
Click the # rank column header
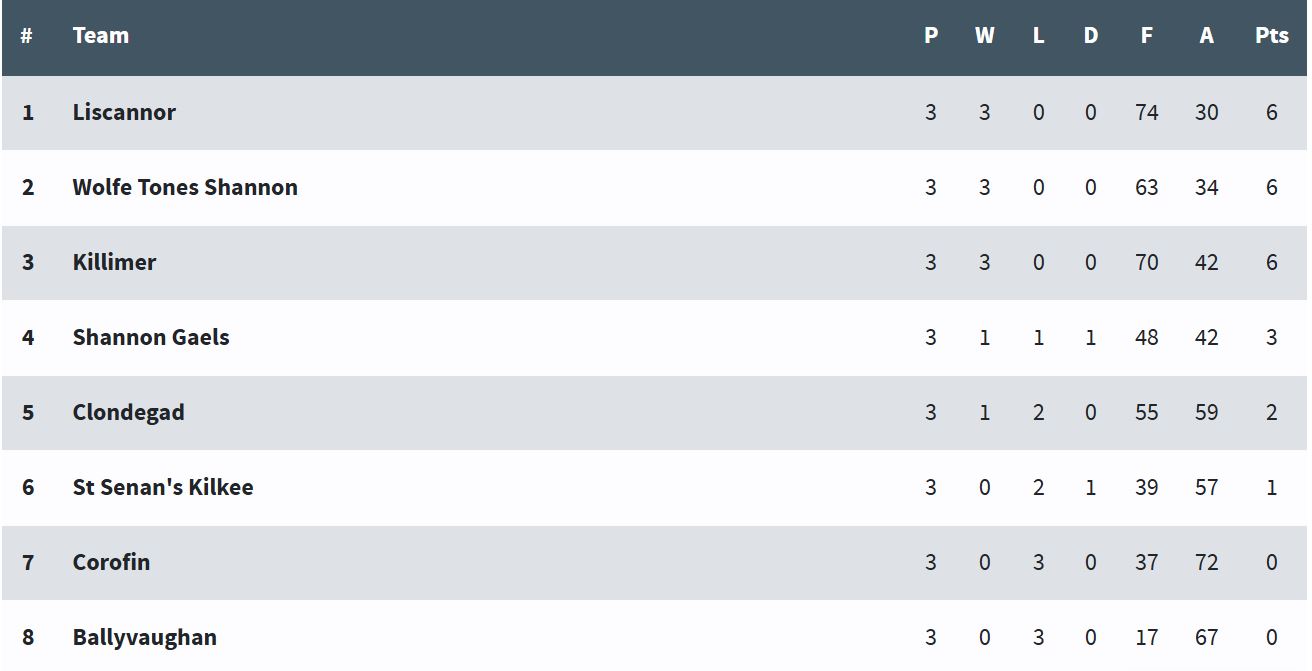[27, 36]
